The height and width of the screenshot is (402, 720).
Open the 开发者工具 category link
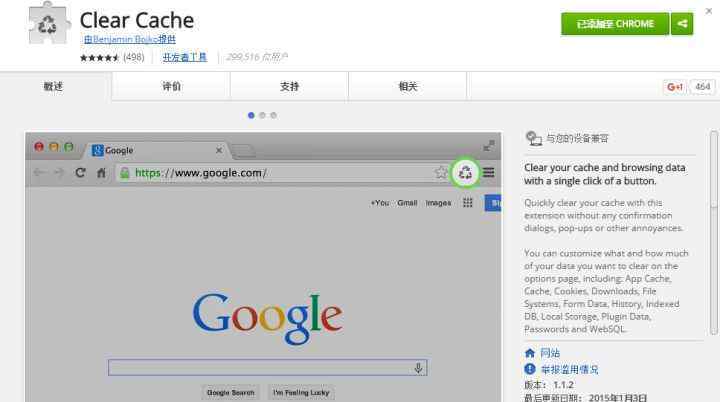(185, 57)
